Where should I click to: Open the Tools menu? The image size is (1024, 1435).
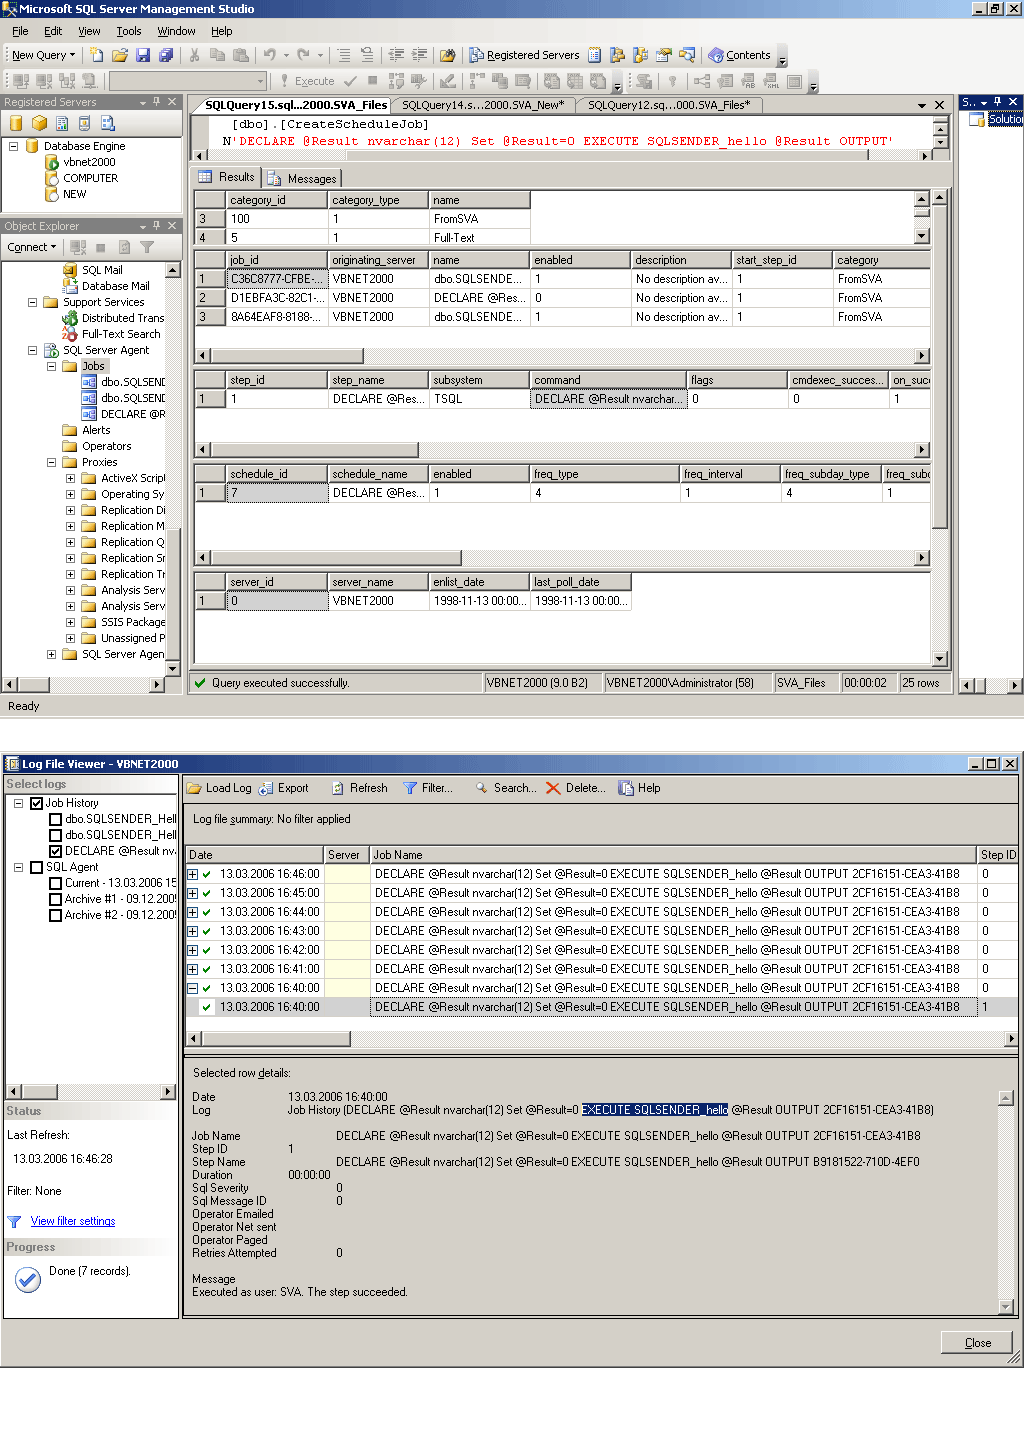(128, 31)
